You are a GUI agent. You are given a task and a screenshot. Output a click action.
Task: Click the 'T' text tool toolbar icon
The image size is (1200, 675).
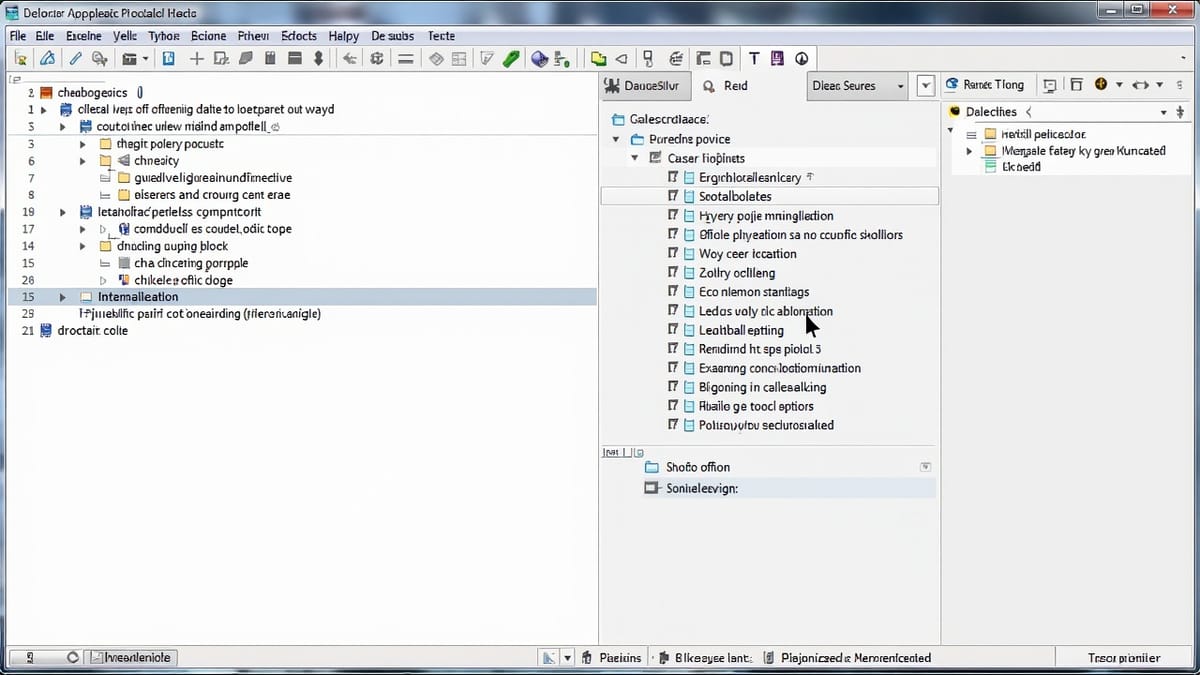pyautogui.click(x=753, y=59)
